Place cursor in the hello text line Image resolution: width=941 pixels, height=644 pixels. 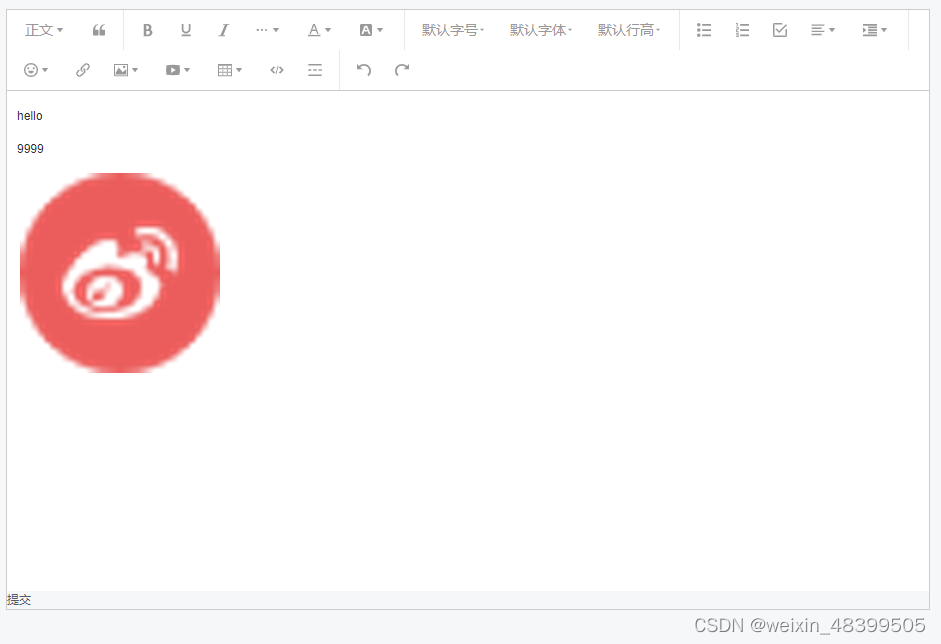(x=30, y=116)
